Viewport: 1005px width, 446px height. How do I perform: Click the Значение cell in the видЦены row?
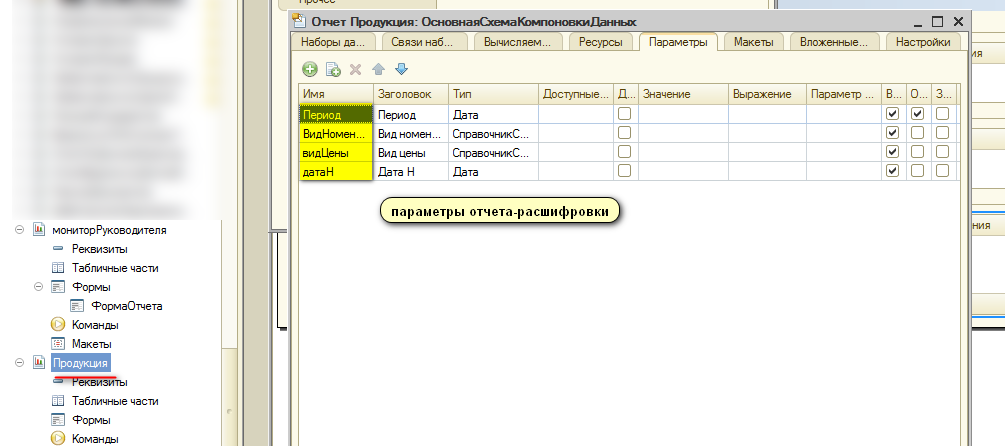point(683,152)
